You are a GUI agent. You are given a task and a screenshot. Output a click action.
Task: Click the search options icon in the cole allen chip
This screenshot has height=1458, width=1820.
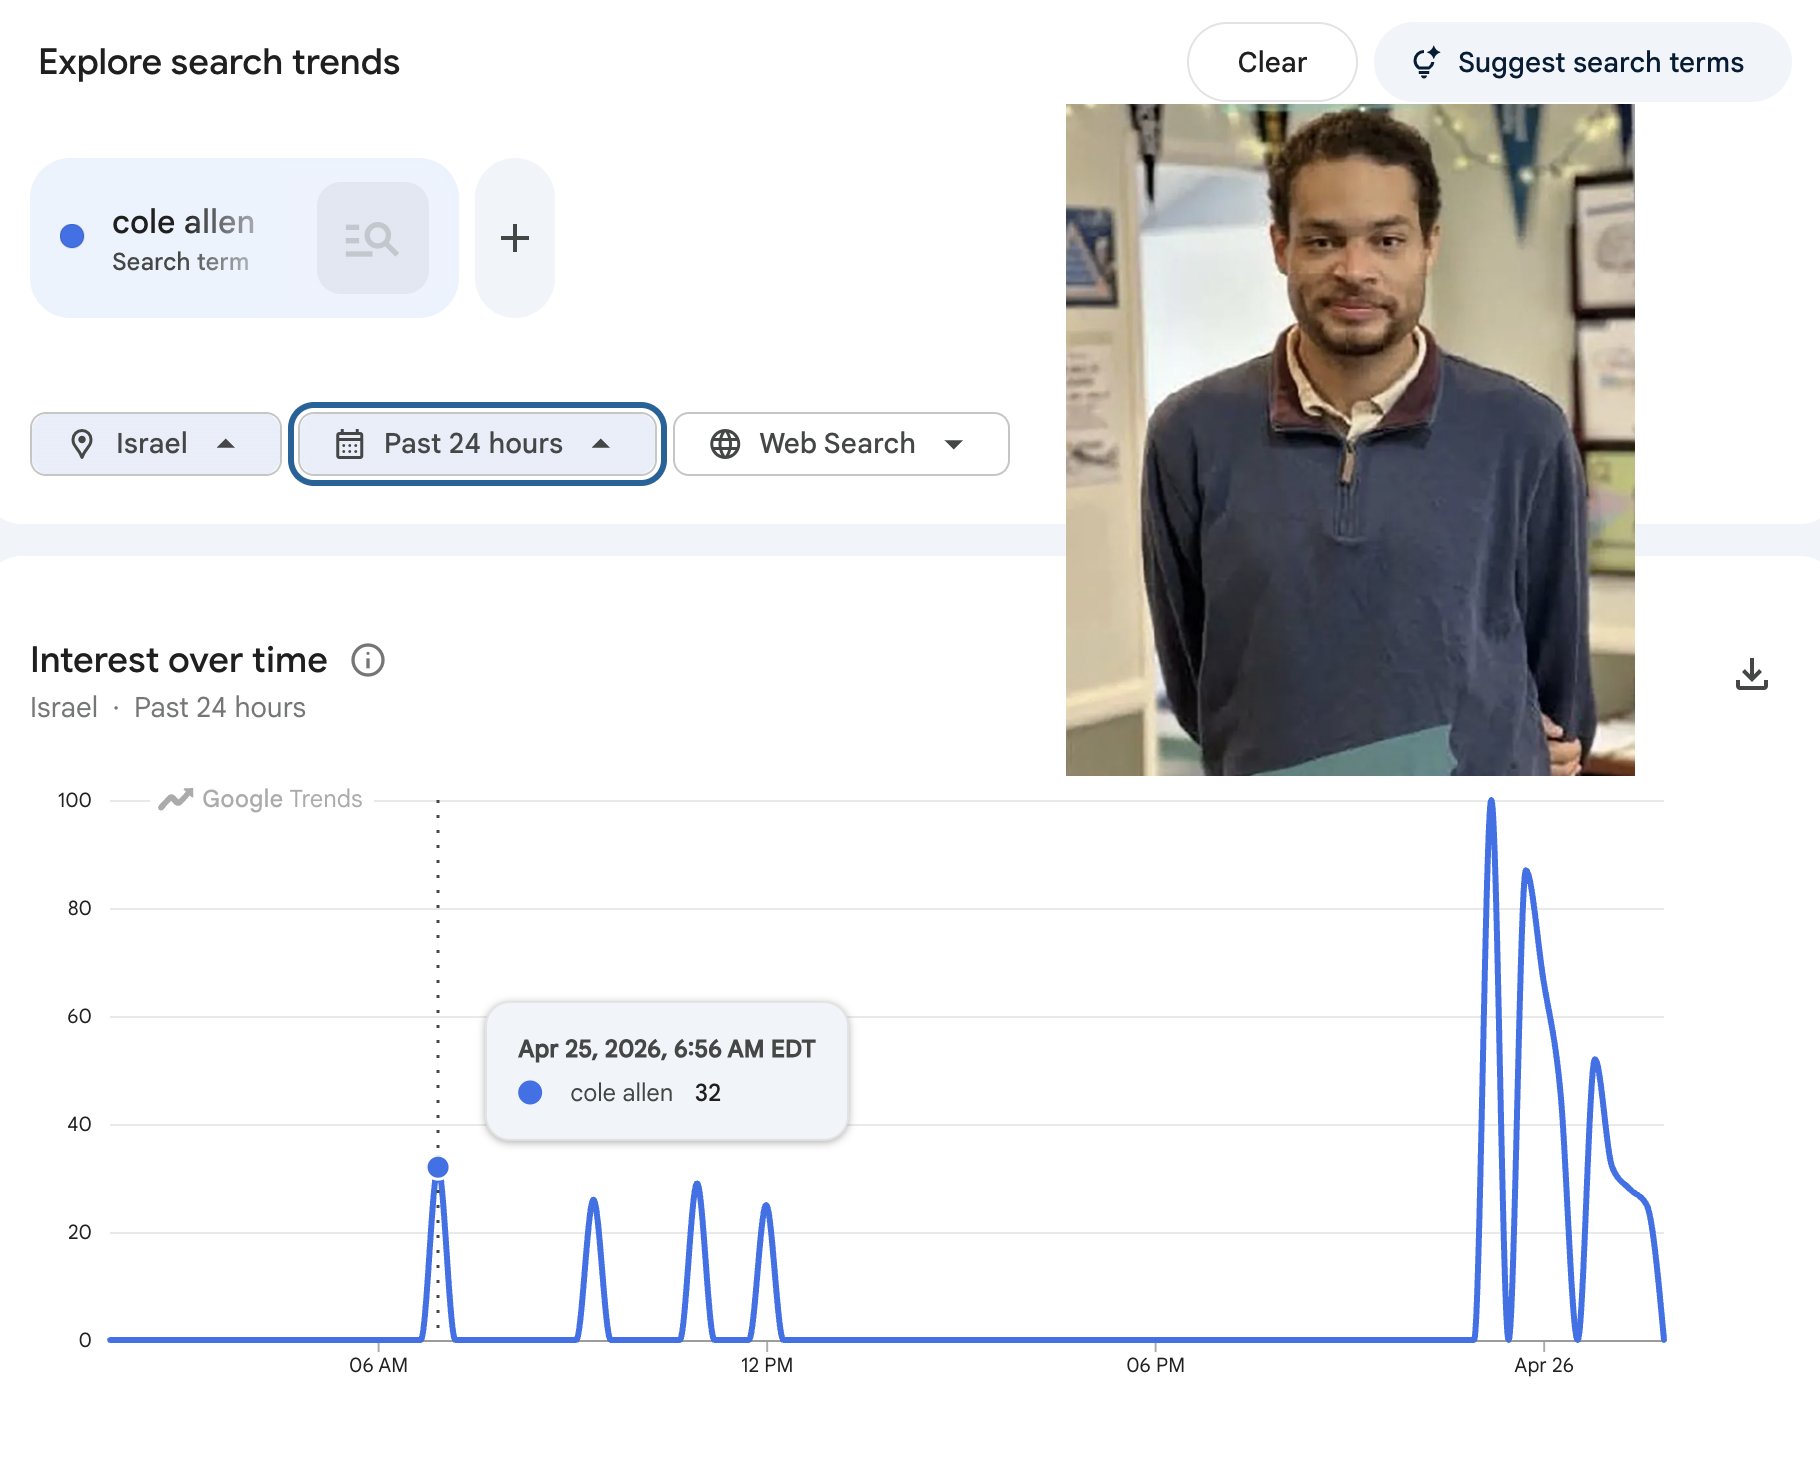[x=373, y=238]
